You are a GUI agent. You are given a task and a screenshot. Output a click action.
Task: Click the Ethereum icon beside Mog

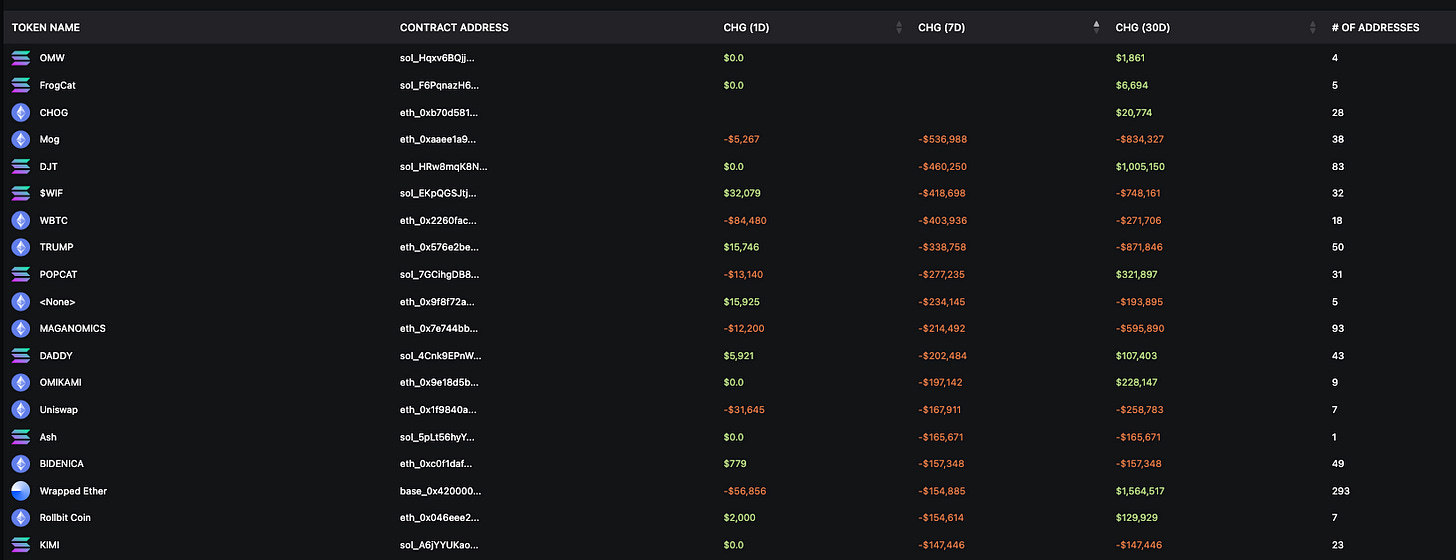coord(21,139)
